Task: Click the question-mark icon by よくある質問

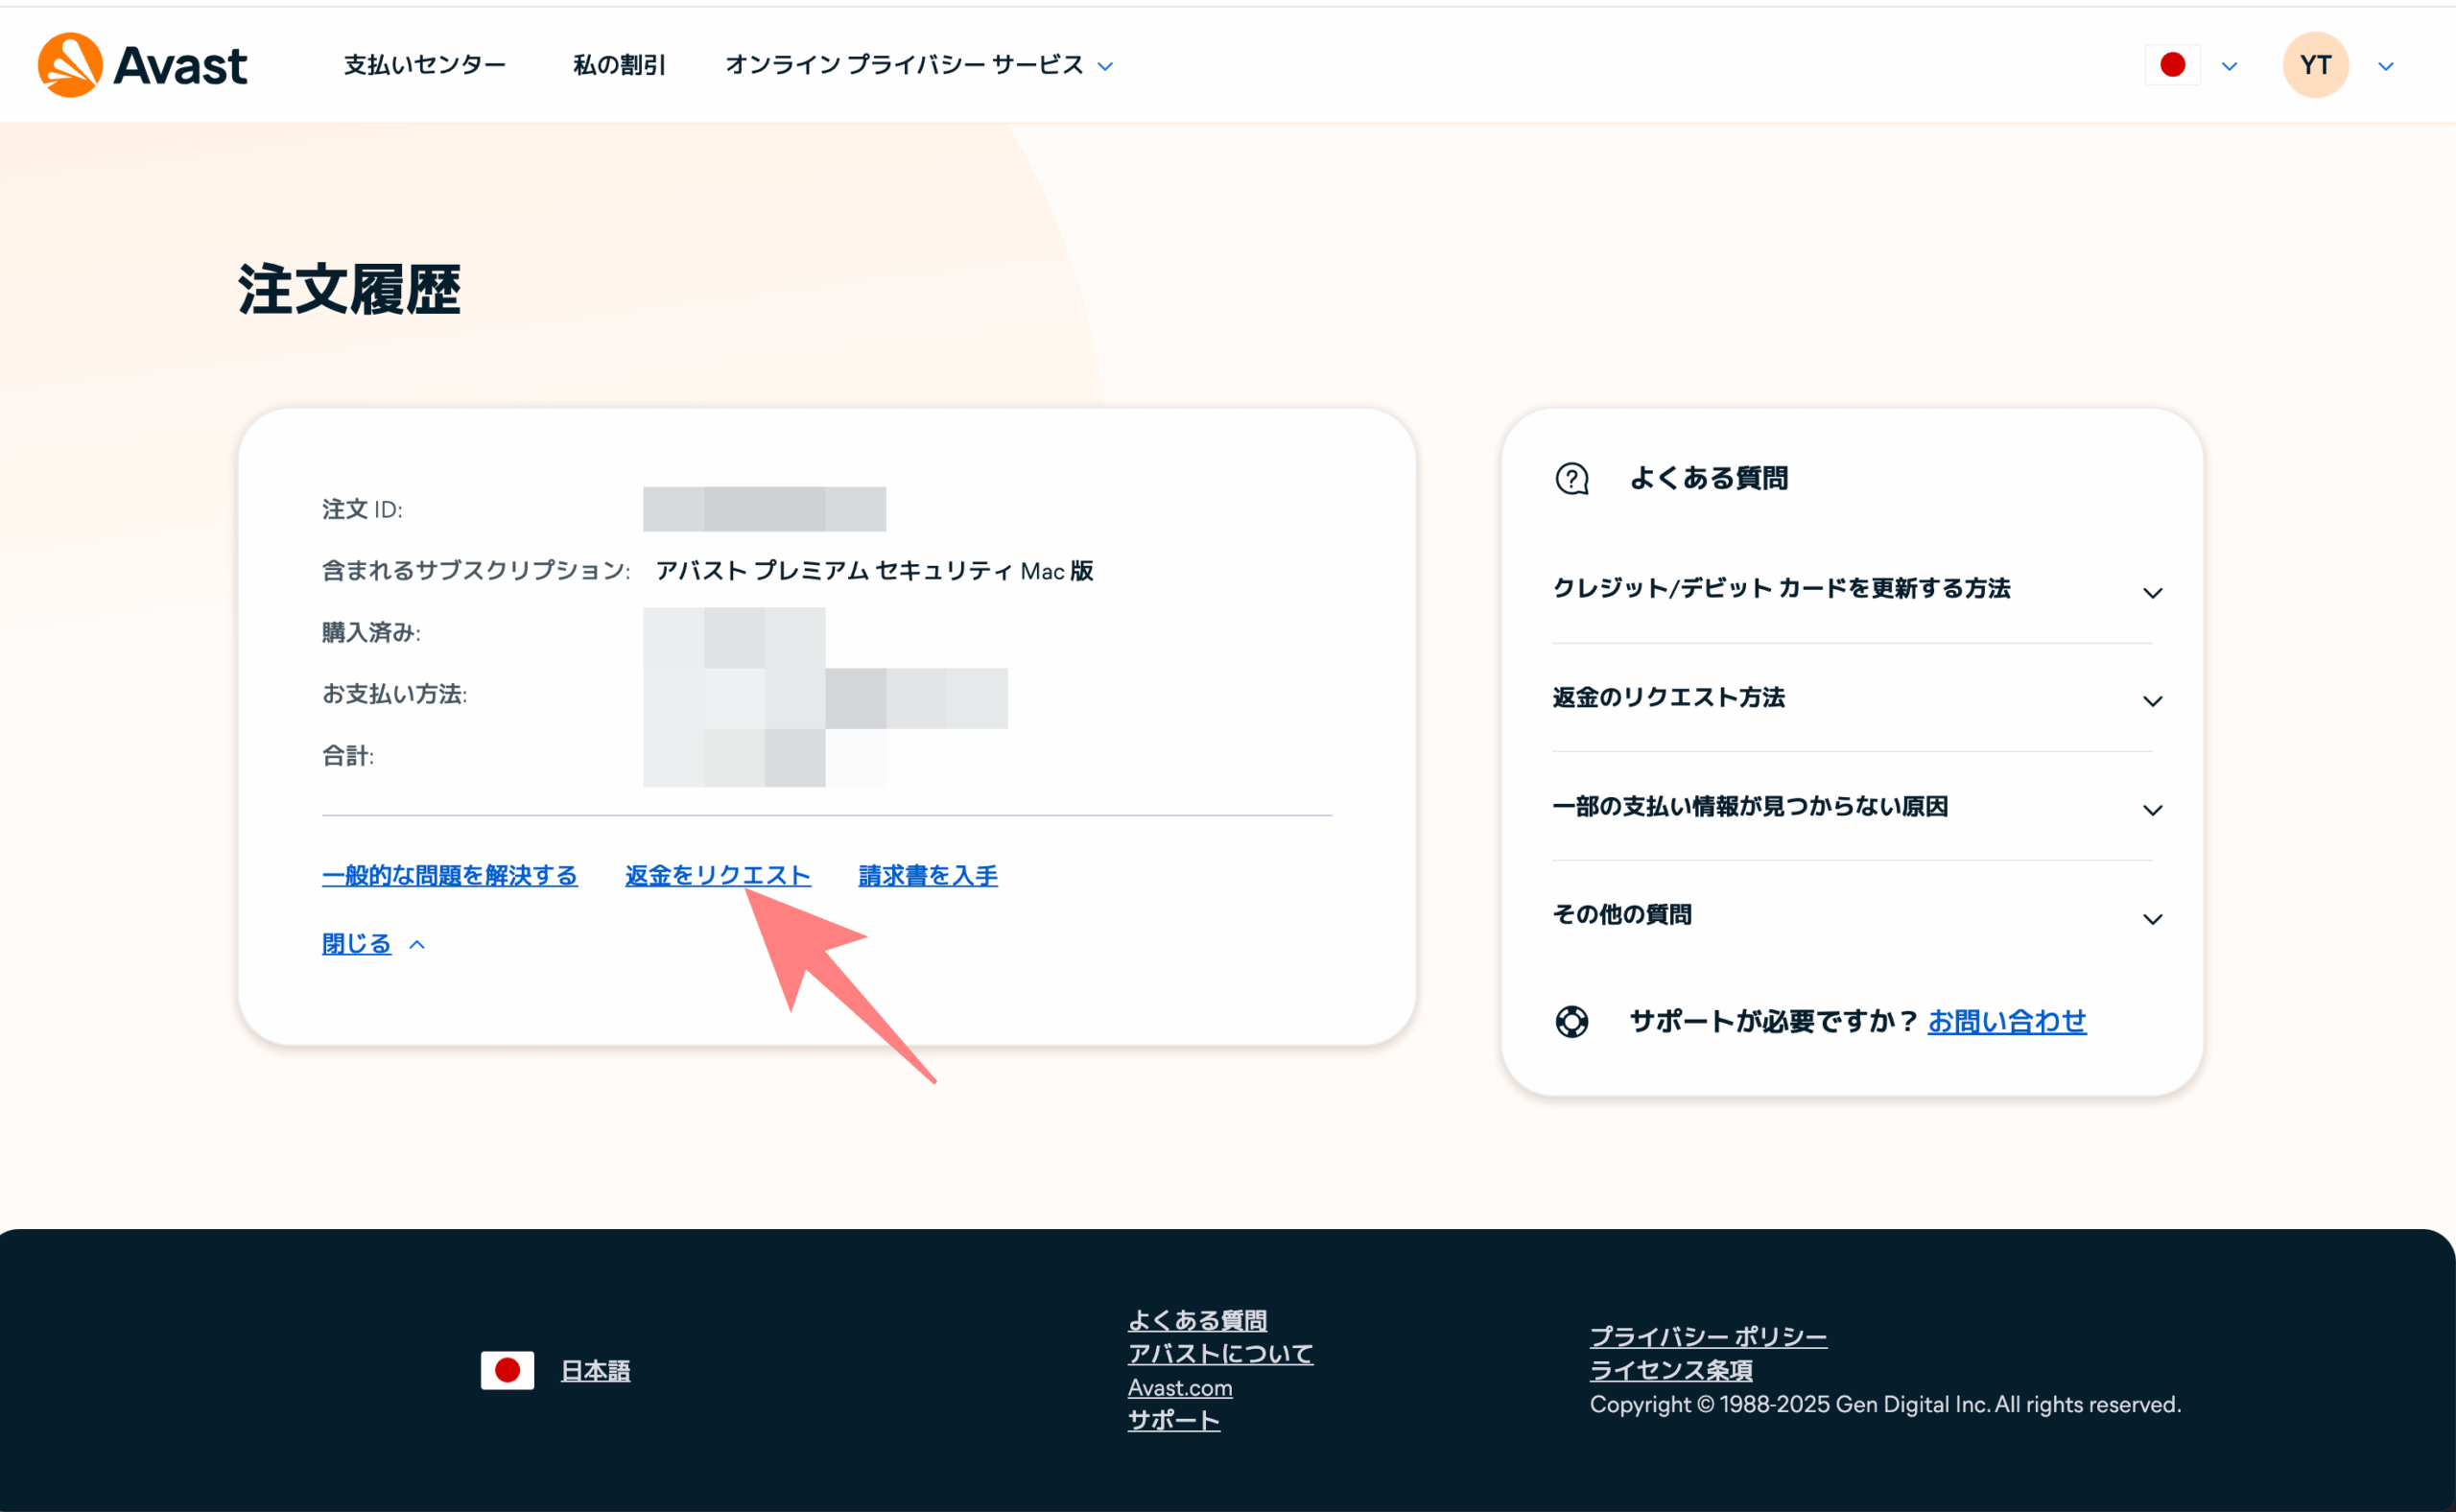Action: tap(1572, 479)
